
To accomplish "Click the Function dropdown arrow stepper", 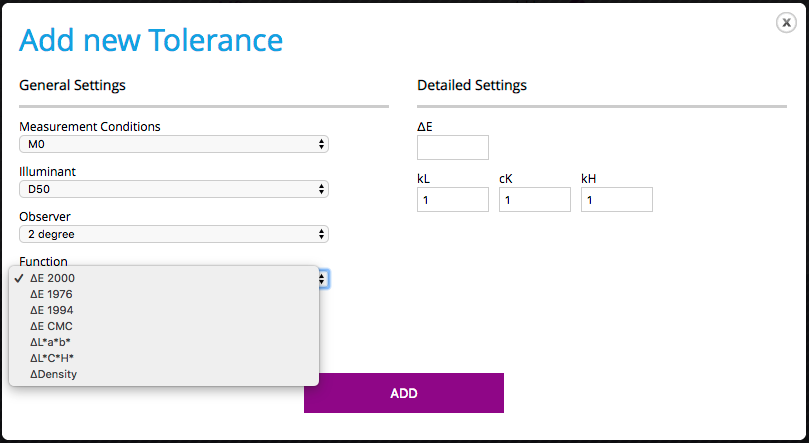I will pyautogui.click(x=322, y=279).
